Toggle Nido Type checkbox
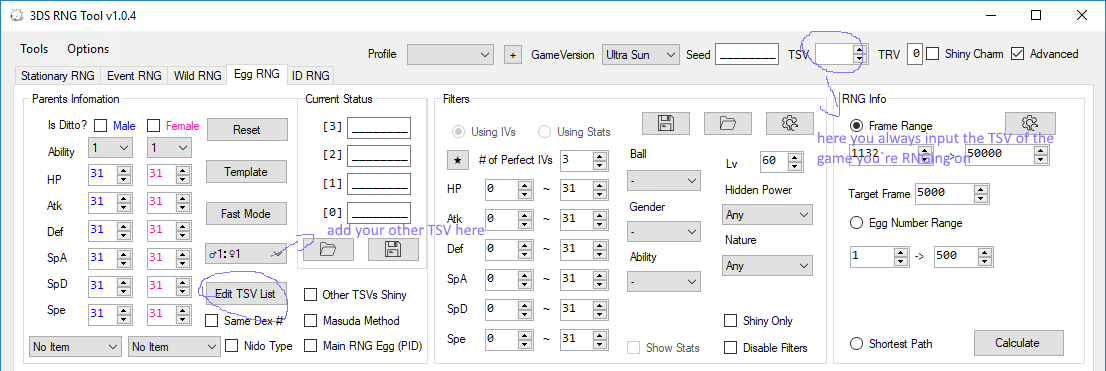 coord(231,346)
